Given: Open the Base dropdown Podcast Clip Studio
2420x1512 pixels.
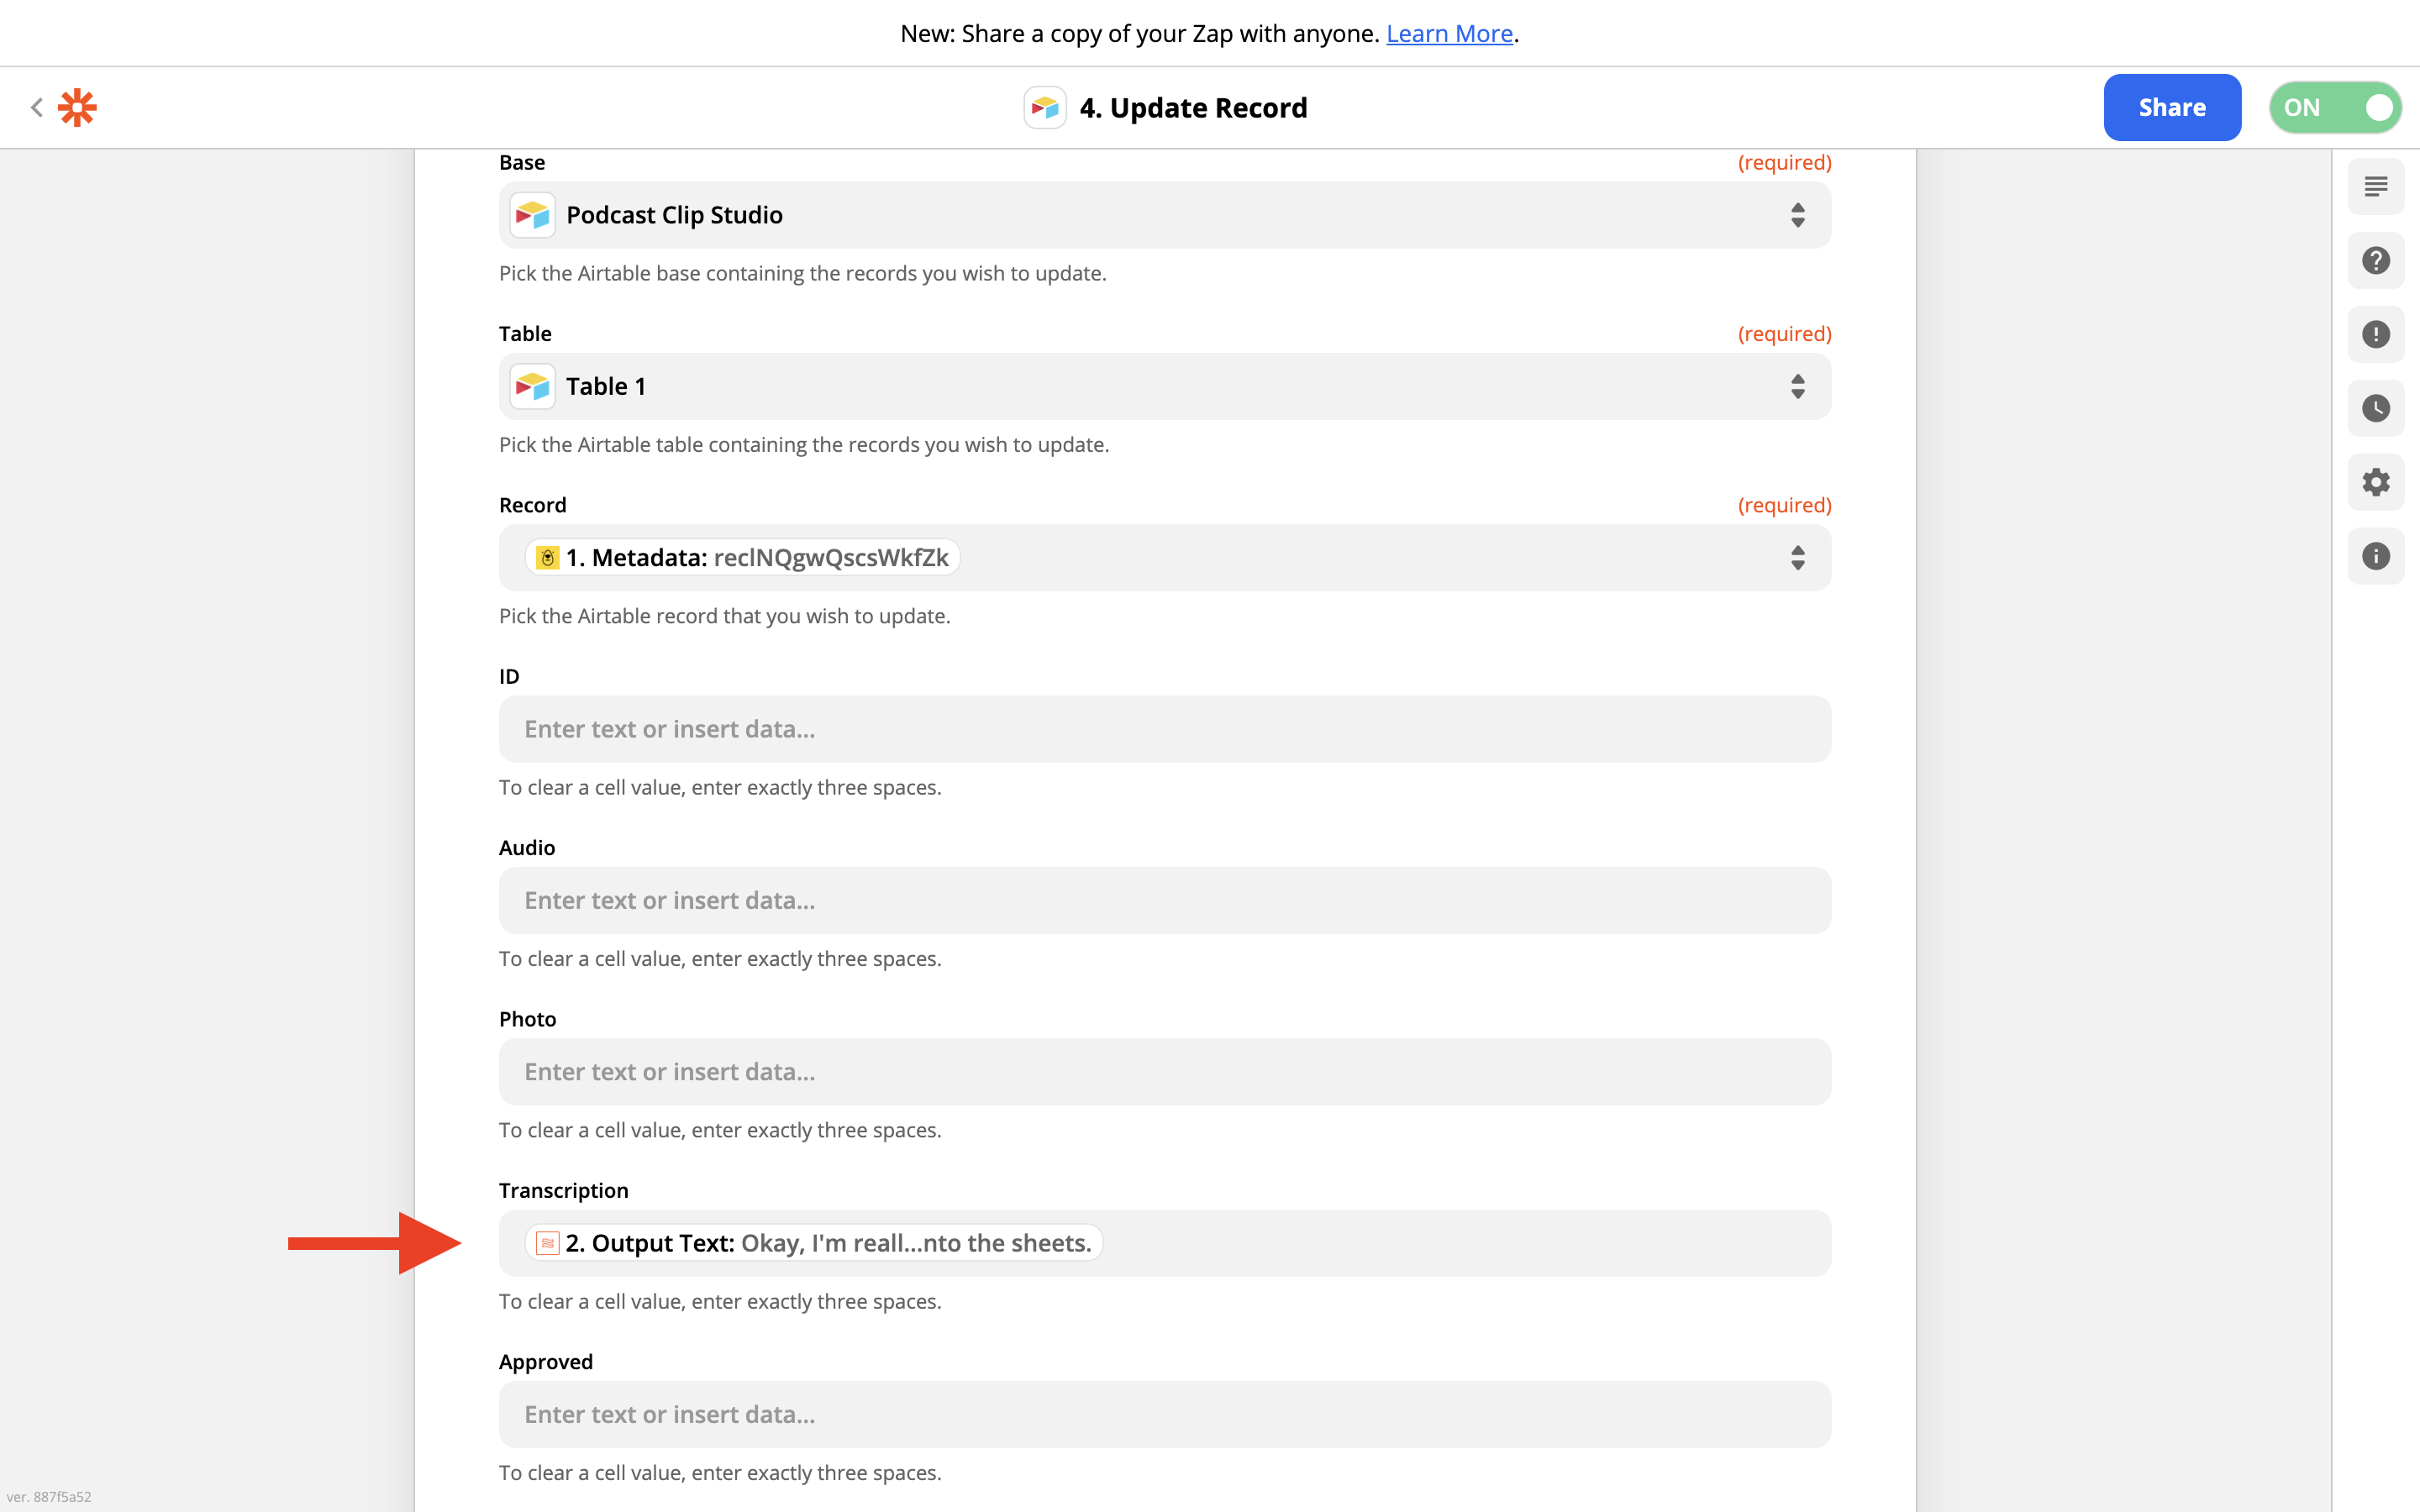Looking at the screenshot, I should [x=1164, y=215].
